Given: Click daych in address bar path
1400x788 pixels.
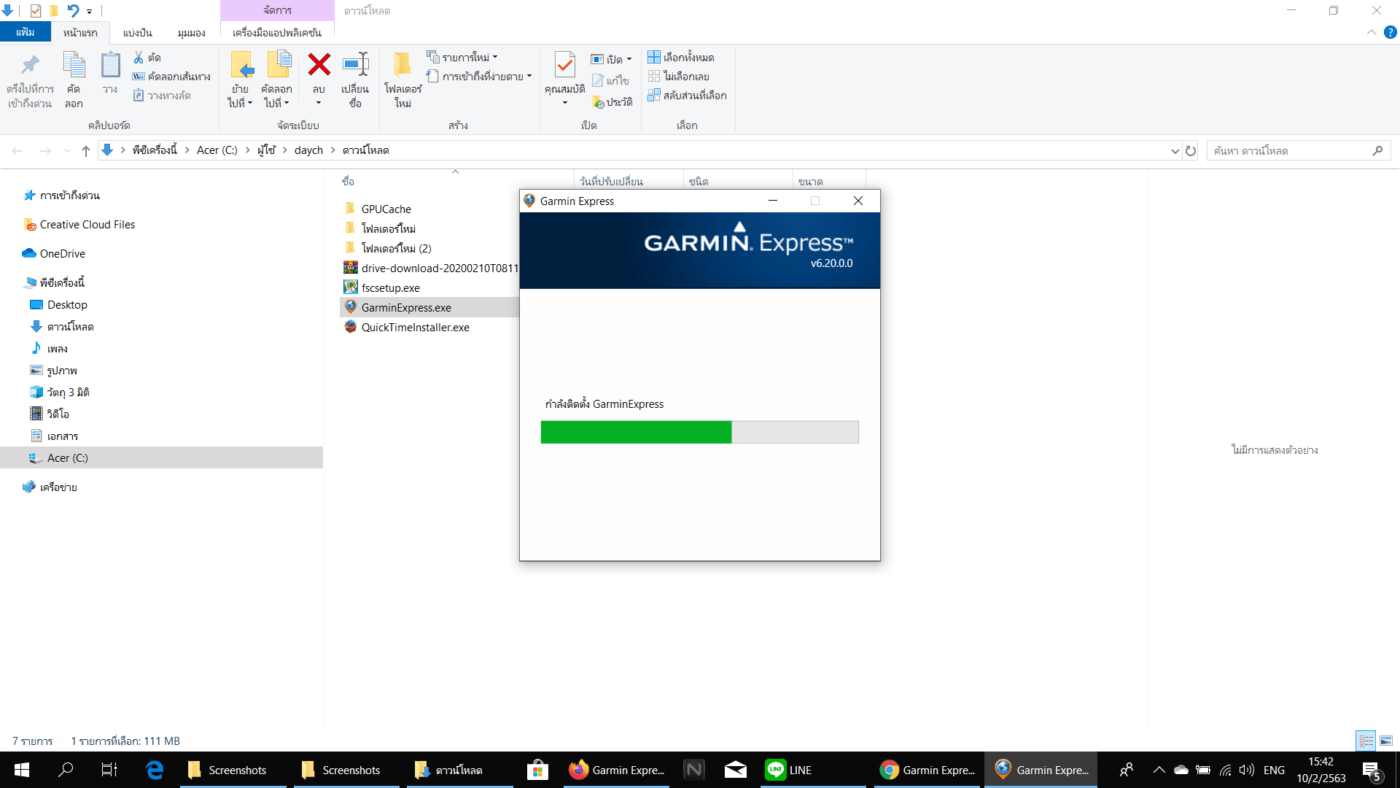Looking at the screenshot, I should point(309,151).
